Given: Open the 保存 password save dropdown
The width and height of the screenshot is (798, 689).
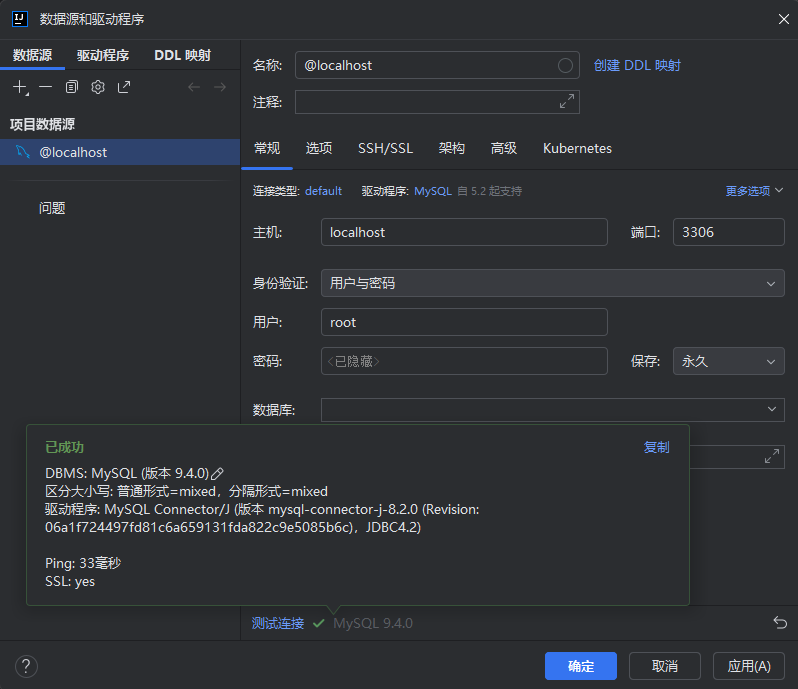Looking at the screenshot, I should [728, 361].
